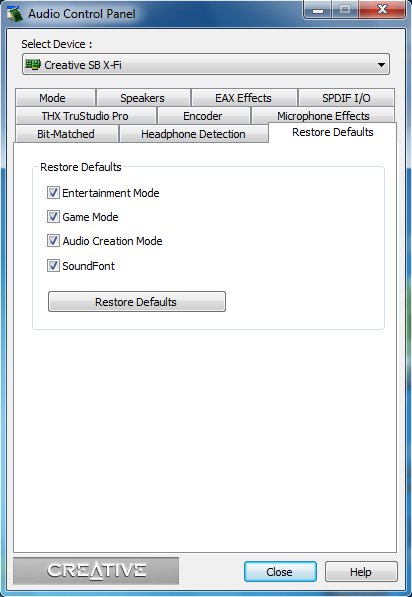Expand the Creative SB X-Fi device list

[206, 64]
